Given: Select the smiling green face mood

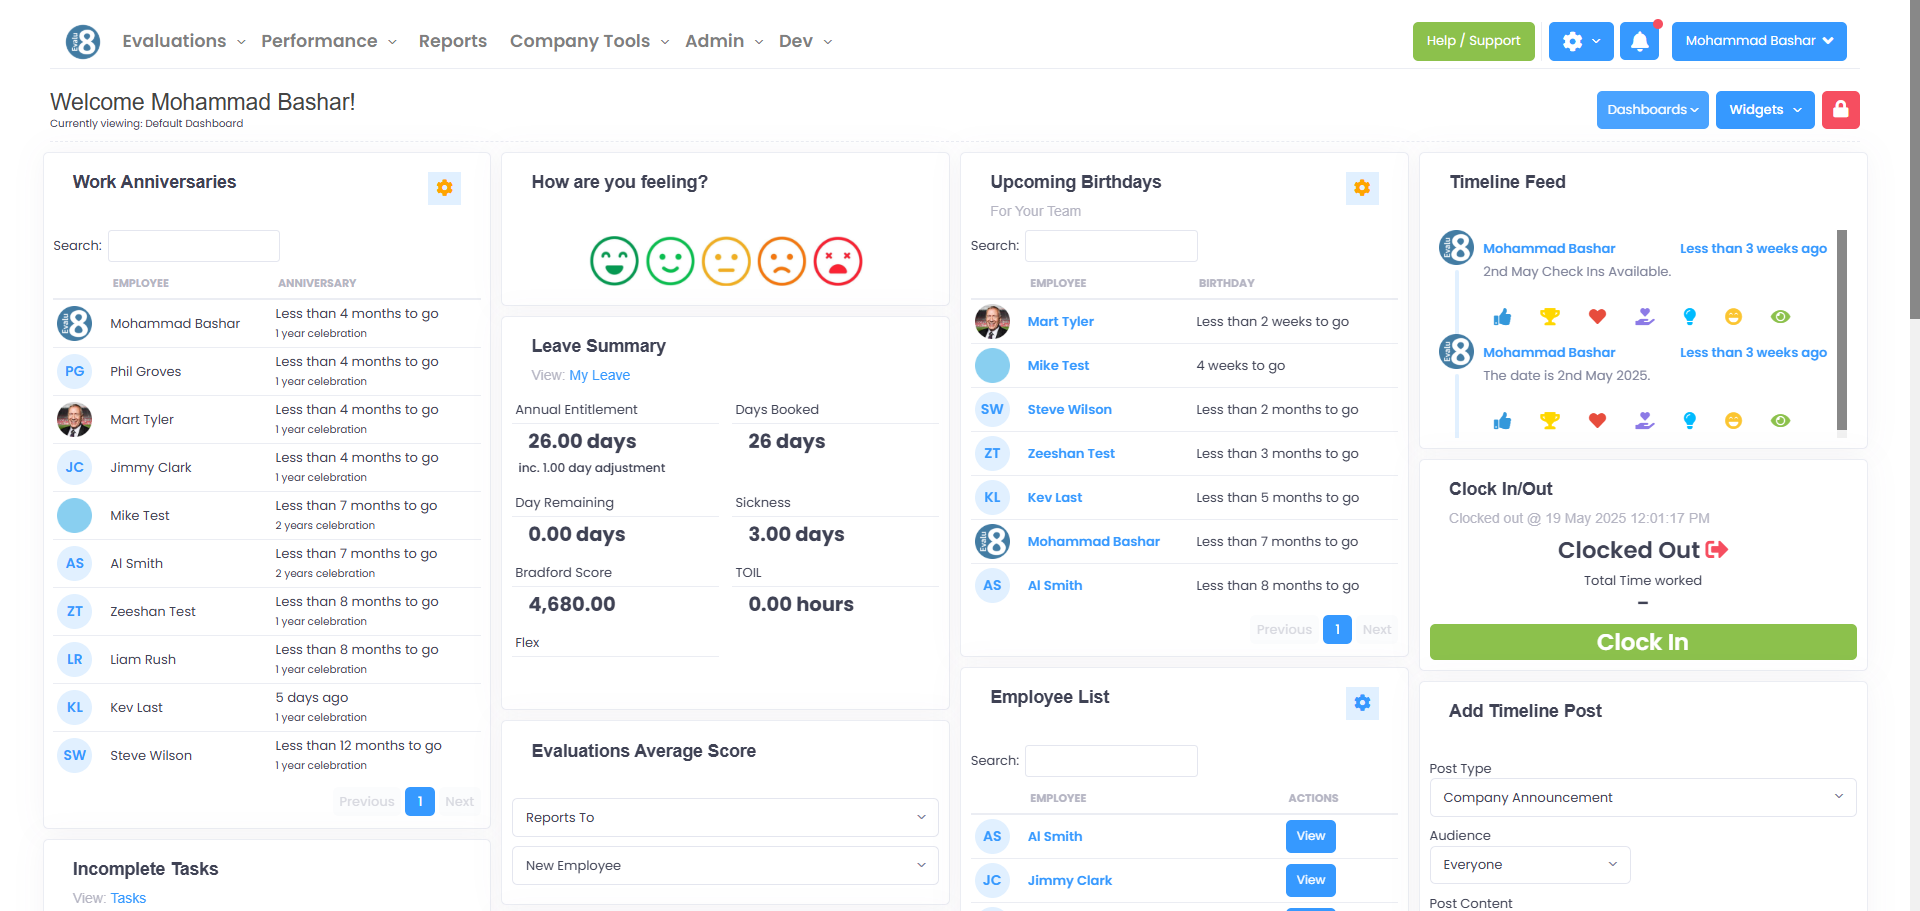Looking at the screenshot, I should (670, 261).
